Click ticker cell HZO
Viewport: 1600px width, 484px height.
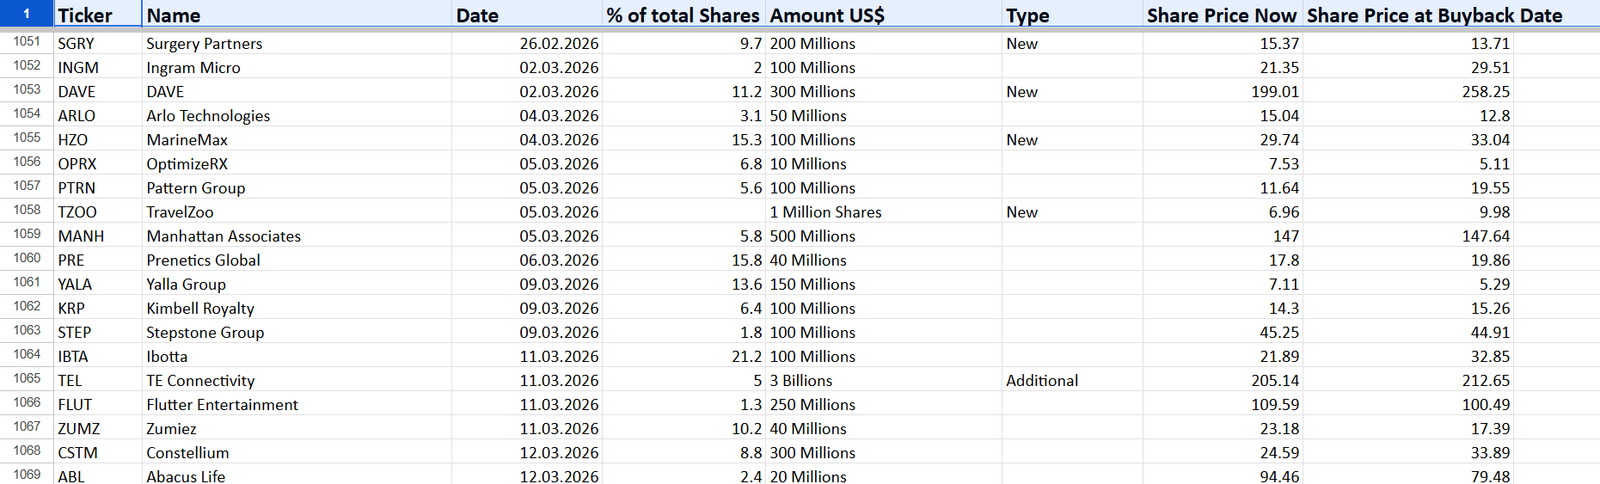[98, 139]
